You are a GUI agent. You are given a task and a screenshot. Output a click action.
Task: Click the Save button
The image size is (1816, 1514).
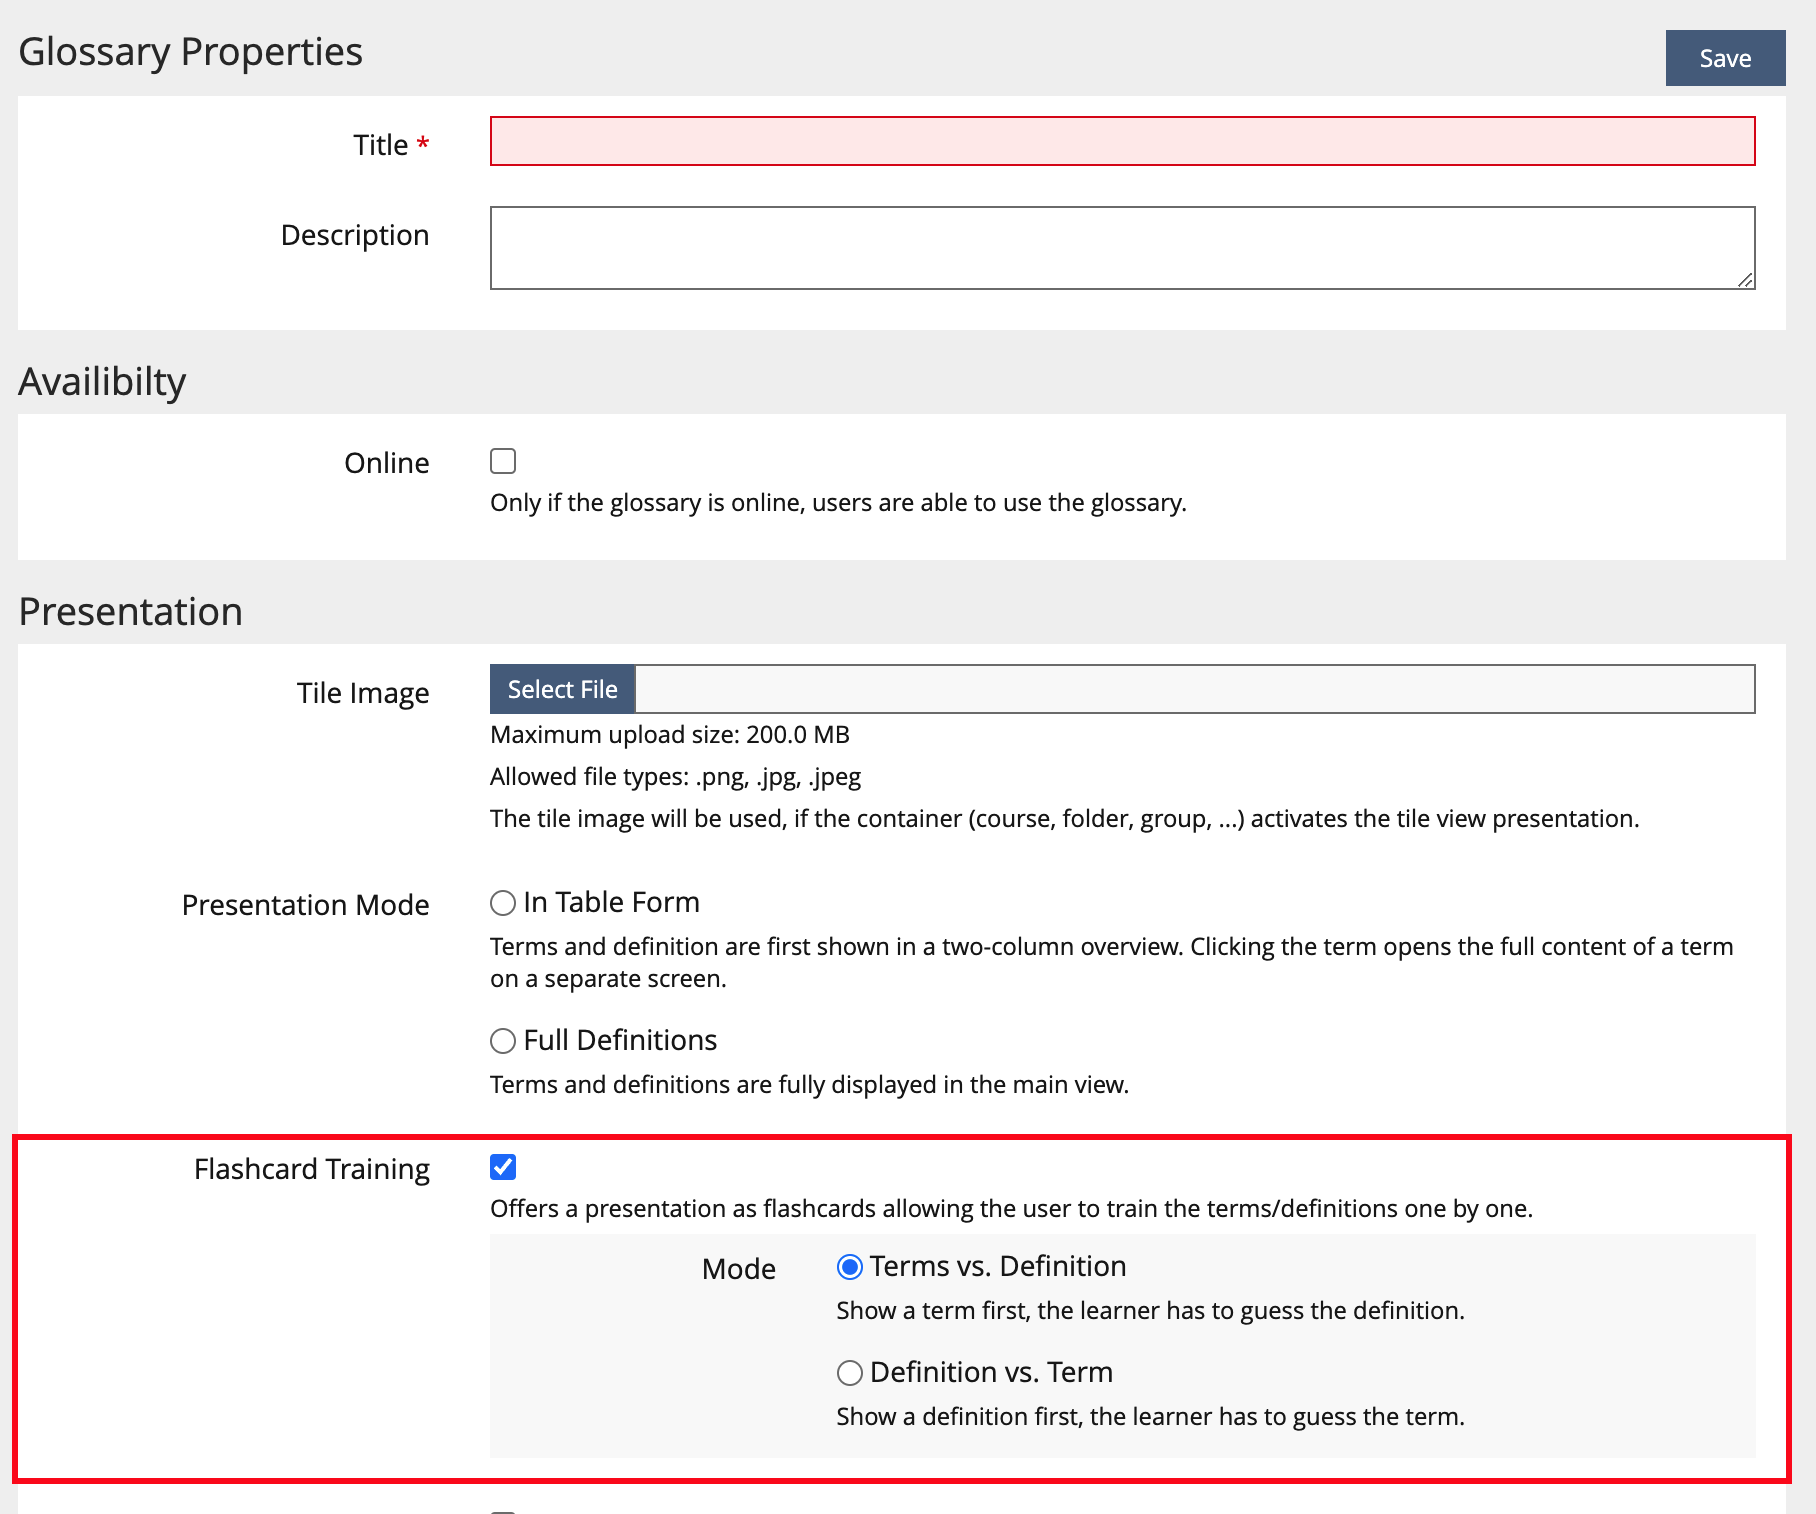[1724, 58]
